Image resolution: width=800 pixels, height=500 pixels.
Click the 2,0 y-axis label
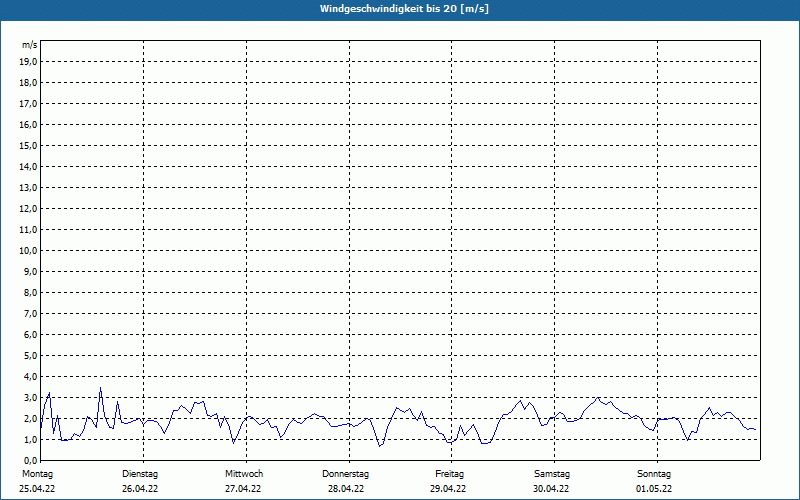pos(31,418)
